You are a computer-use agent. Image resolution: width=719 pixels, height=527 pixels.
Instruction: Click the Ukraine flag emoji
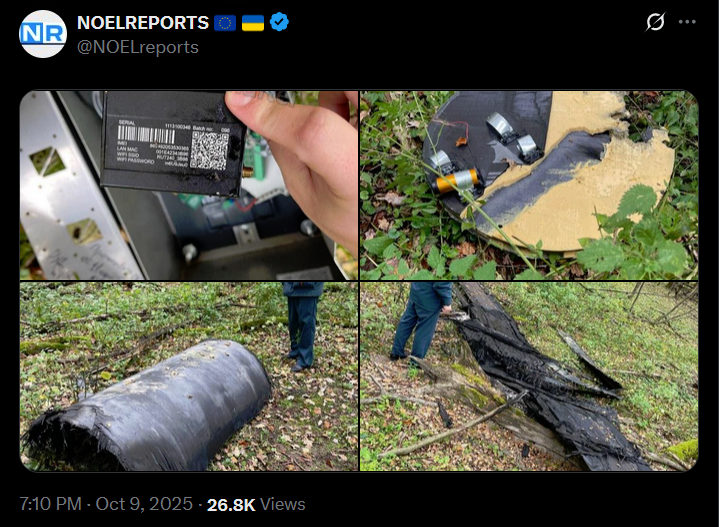pyautogui.click(x=253, y=23)
